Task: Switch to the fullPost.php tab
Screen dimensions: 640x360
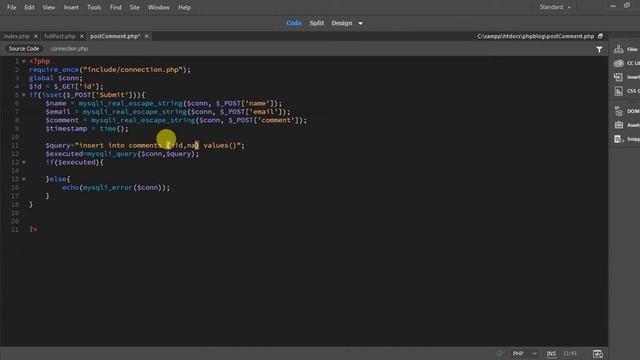Action: point(60,36)
